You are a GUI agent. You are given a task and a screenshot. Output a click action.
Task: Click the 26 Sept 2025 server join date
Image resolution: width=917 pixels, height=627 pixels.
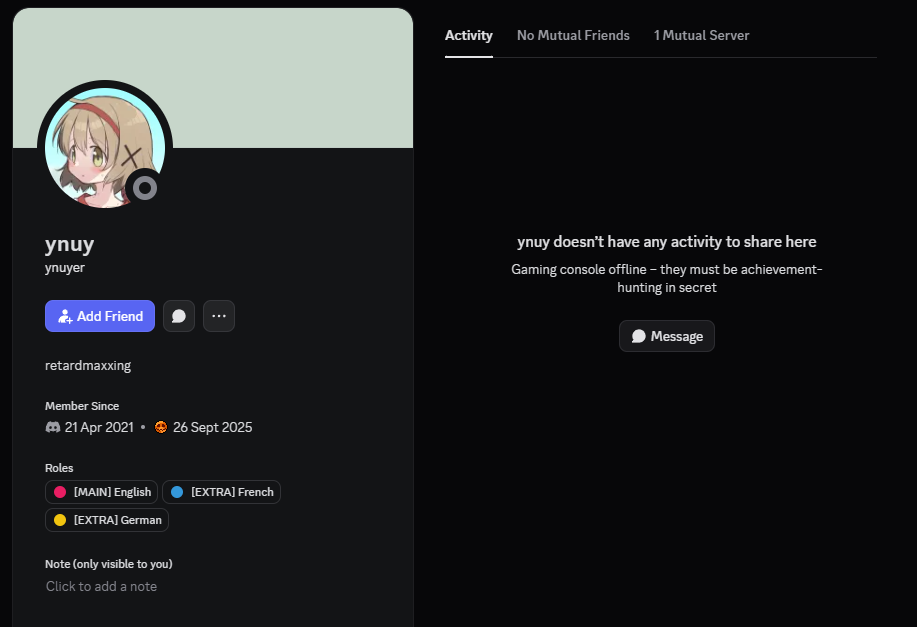pos(213,428)
